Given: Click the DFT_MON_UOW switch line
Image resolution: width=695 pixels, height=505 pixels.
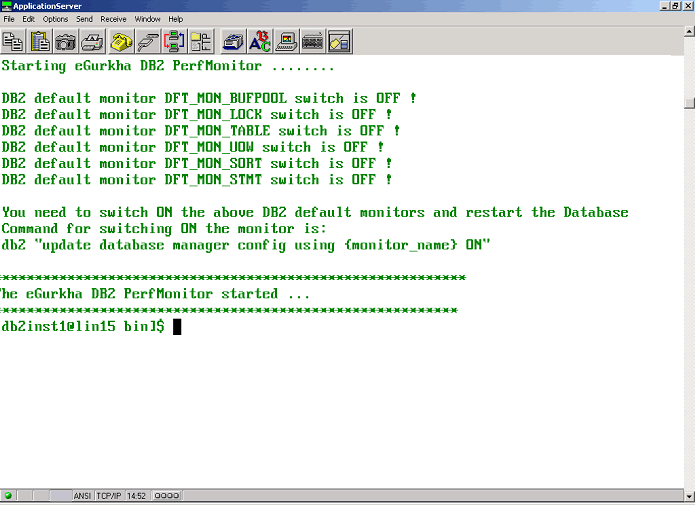Looking at the screenshot, I should point(192,147).
